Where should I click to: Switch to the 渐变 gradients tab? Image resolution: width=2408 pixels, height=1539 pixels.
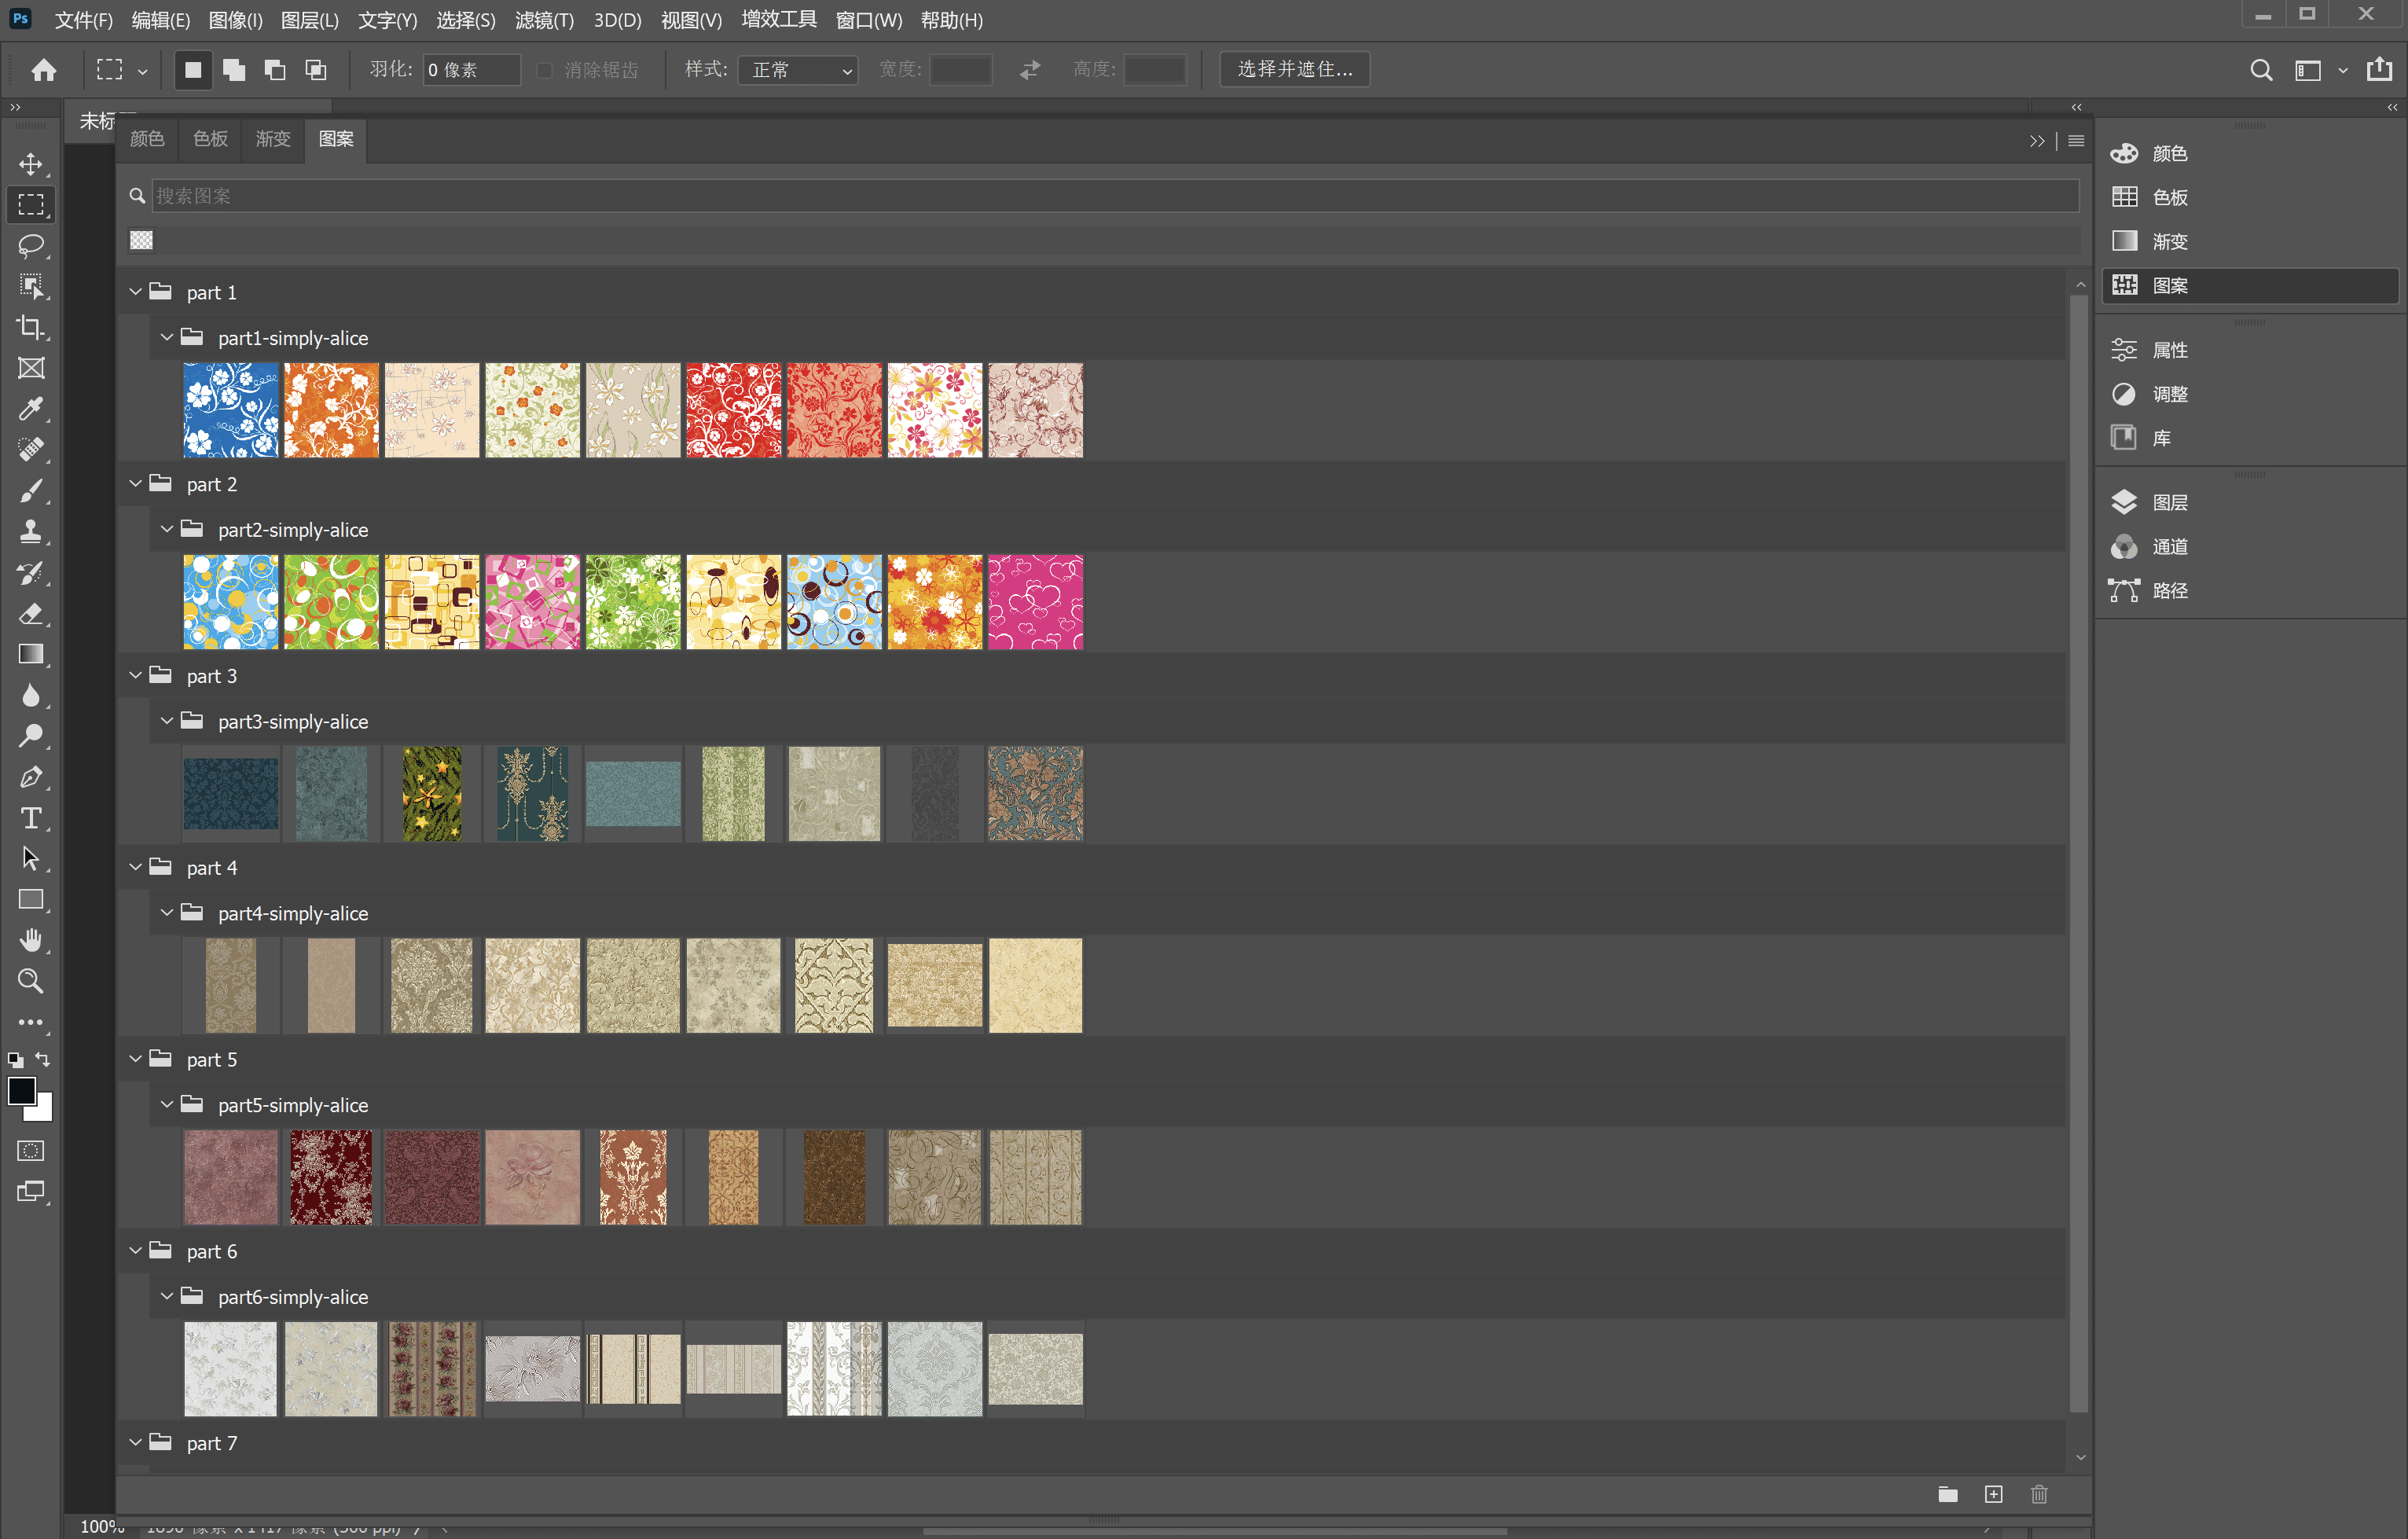[x=273, y=139]
